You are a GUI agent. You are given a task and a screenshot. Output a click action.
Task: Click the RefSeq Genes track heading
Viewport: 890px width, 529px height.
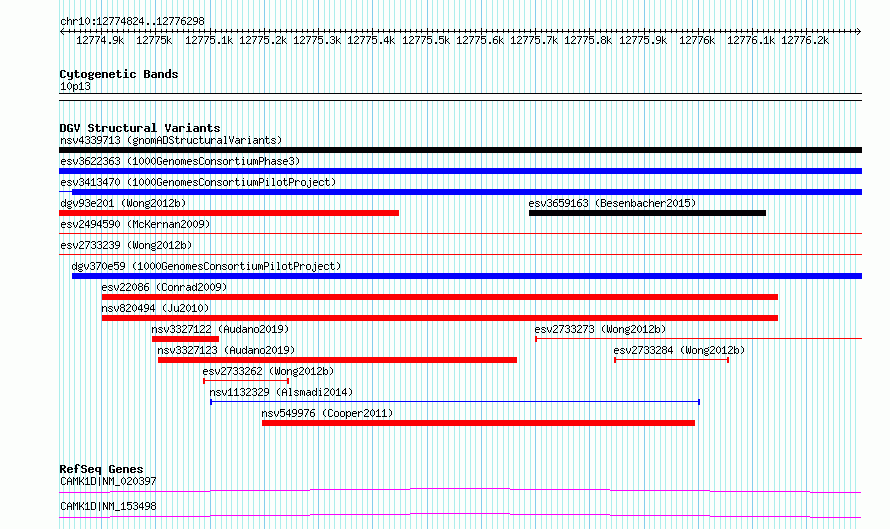tap(101, 469)
